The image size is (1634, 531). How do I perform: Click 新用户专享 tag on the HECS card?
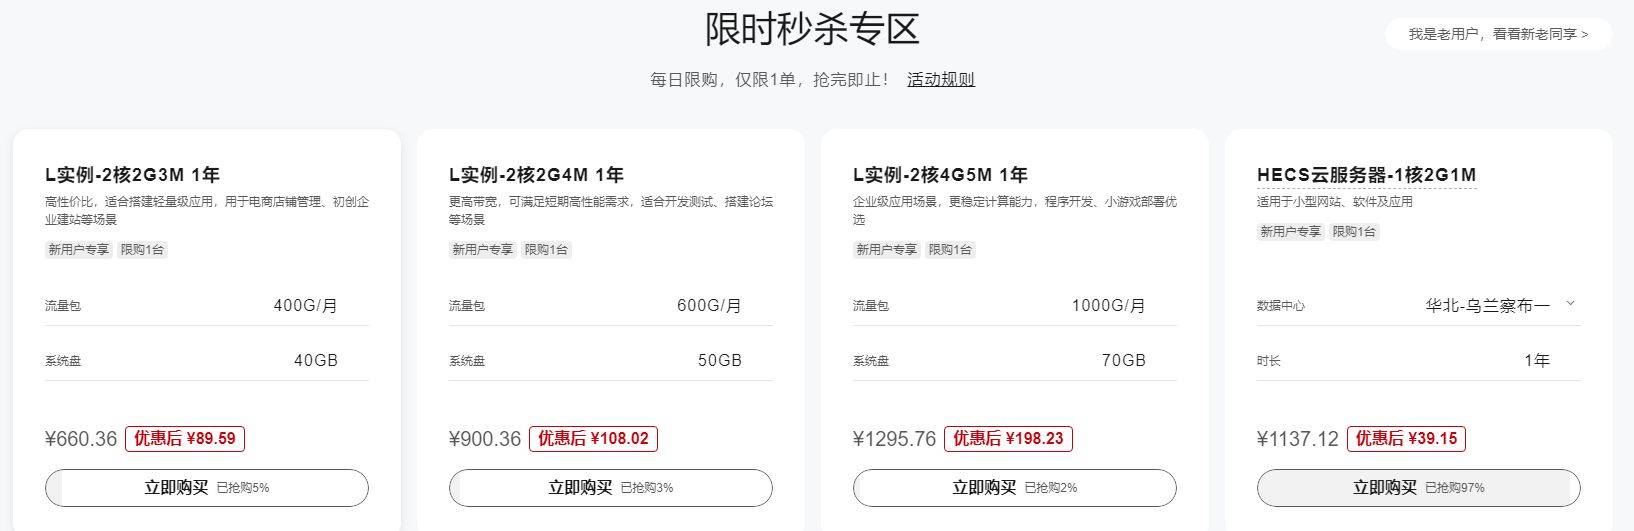coord(1290,231)
